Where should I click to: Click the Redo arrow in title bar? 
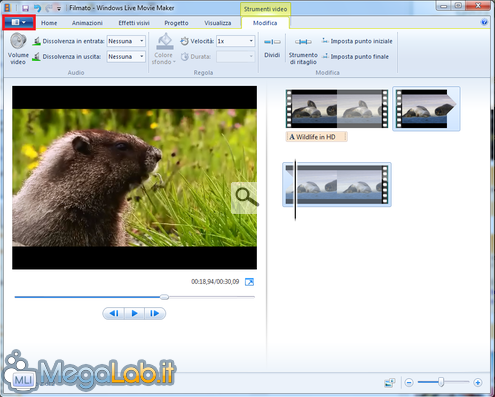[49, 8]
